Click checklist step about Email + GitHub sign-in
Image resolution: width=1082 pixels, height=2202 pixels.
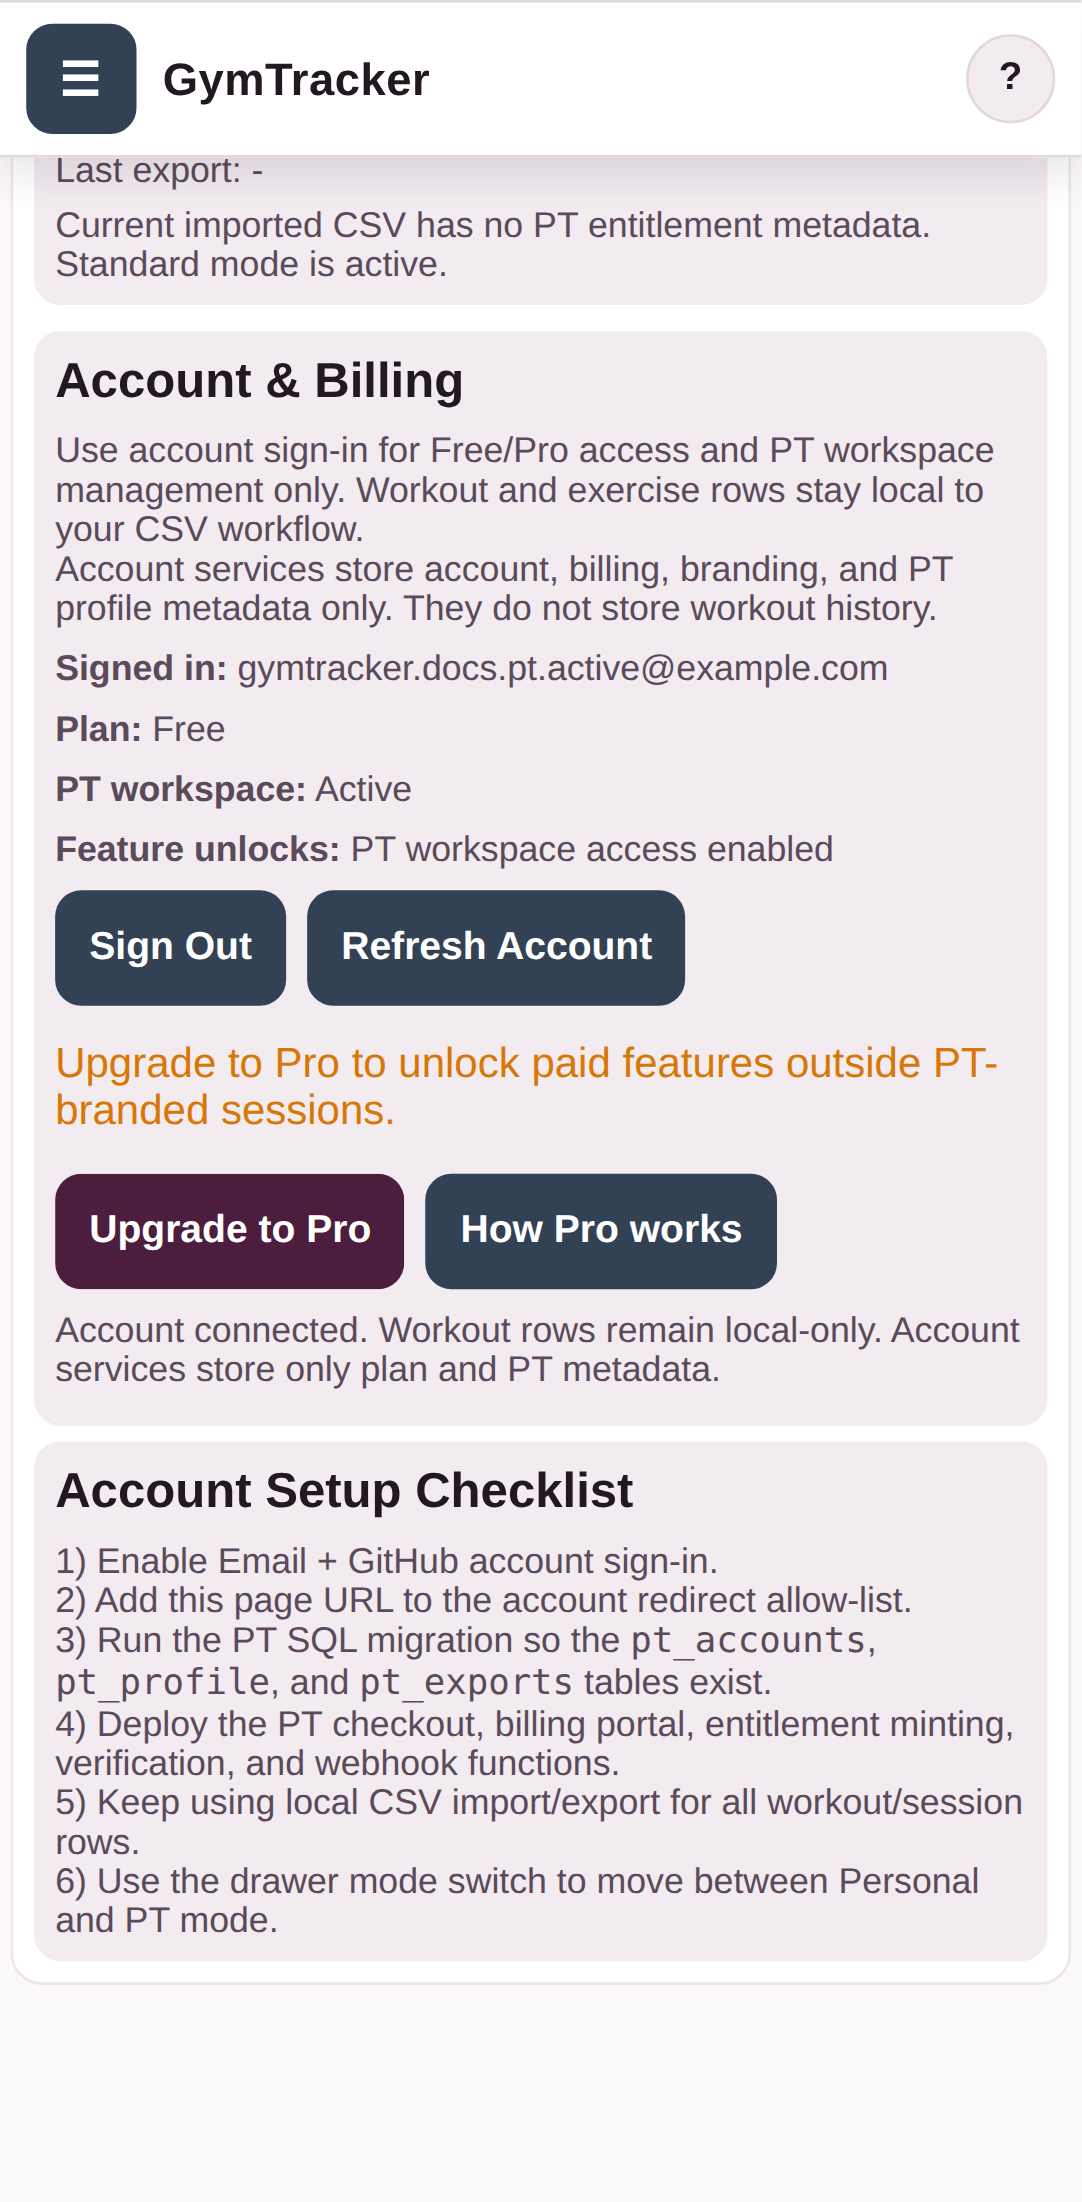click(x=388, y=1561)
